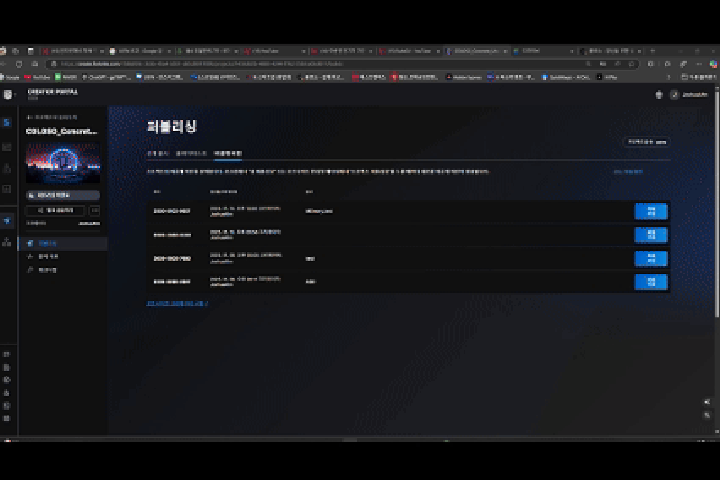Screen dimensions: 720x480
Task: Click the lower floating icon at bottom right
Action: 707,415
